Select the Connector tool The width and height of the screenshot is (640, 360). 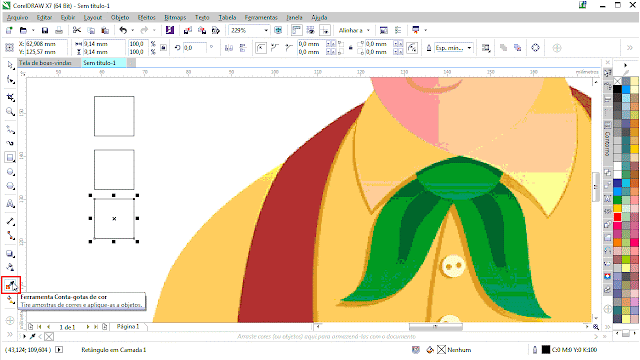tap(10, 236)
